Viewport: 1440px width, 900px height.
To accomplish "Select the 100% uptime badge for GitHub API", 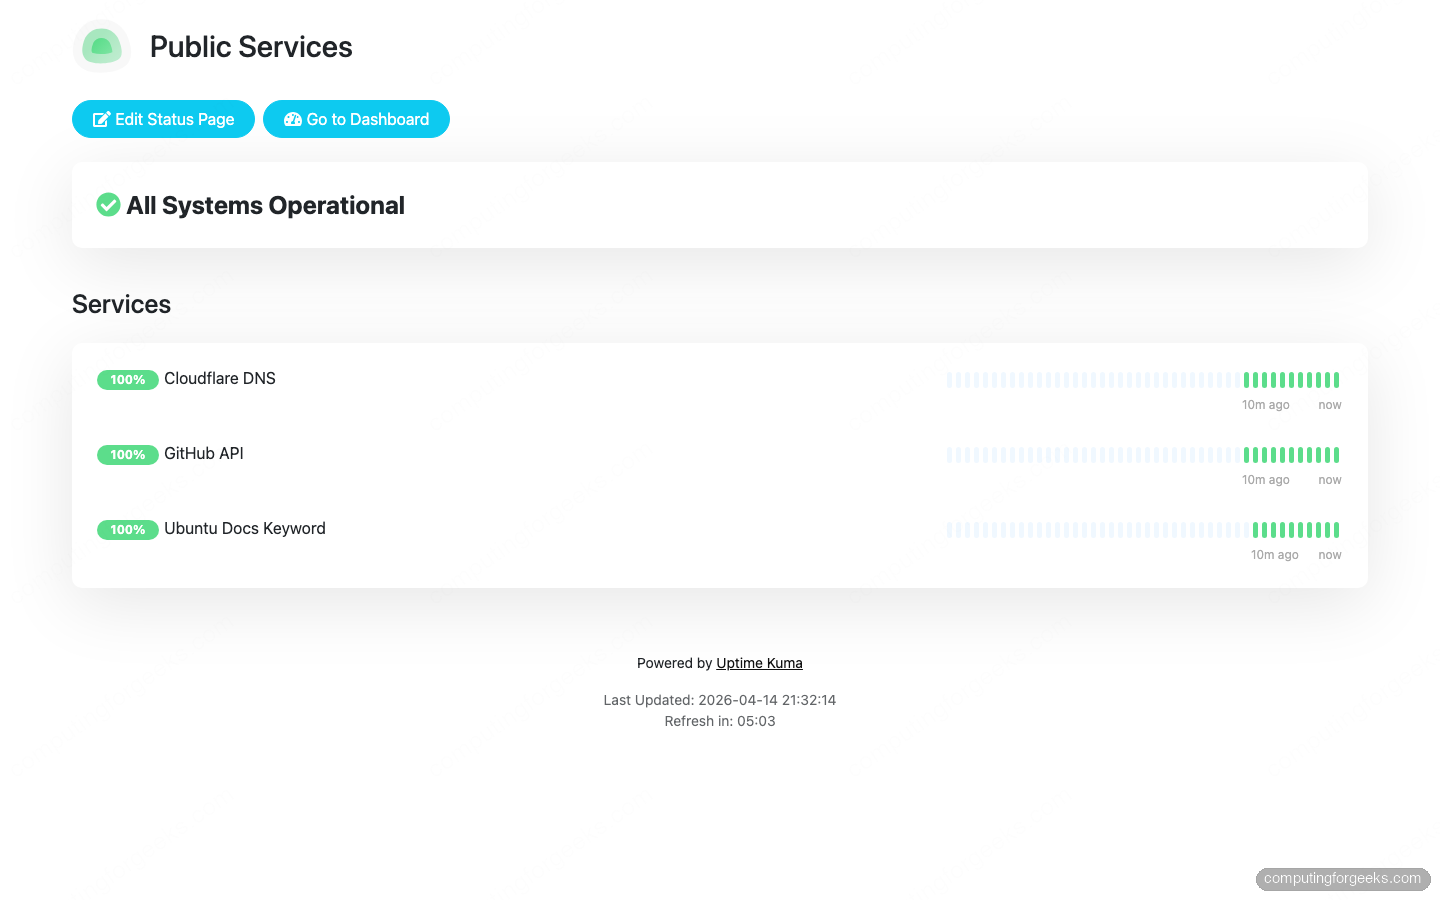I will (128, 454).
